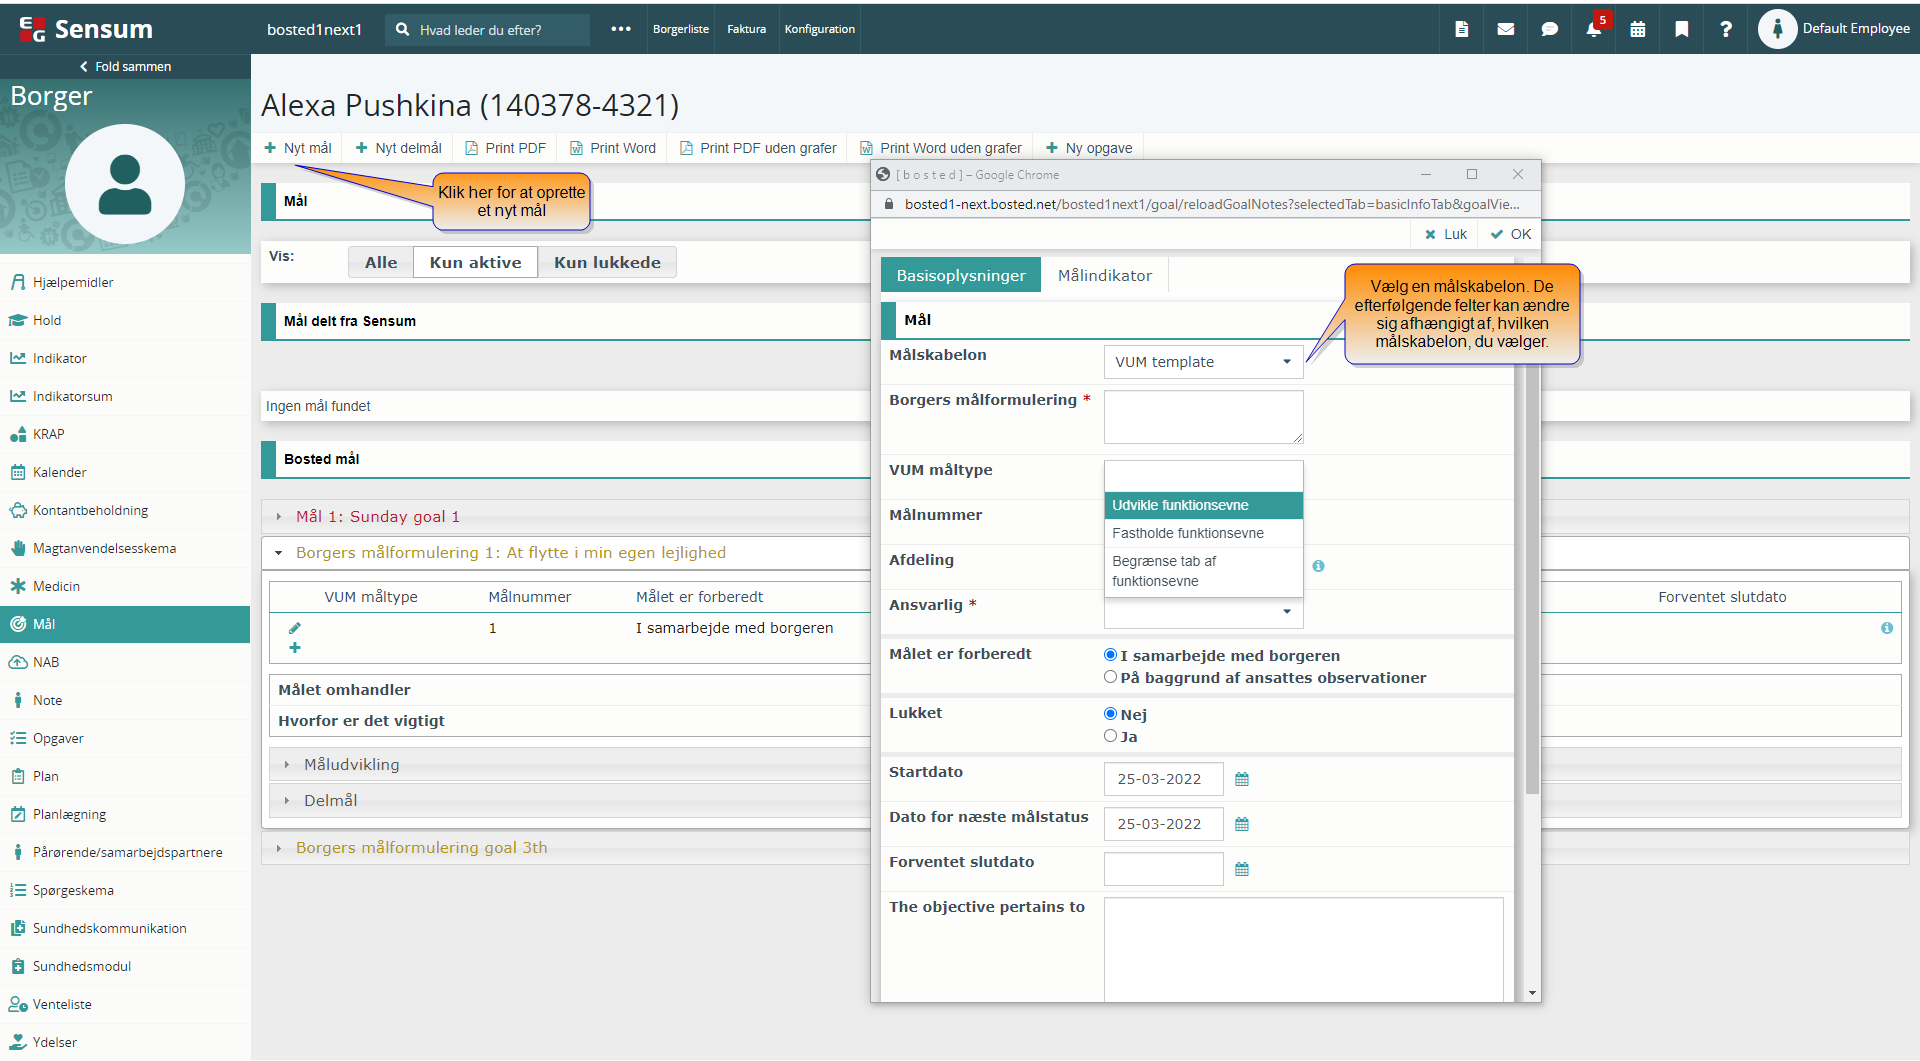The height and width of the screenshot is (1061, 1920).
Task: Open the chat bubble icon
Action: click(x=1549, y=29)
